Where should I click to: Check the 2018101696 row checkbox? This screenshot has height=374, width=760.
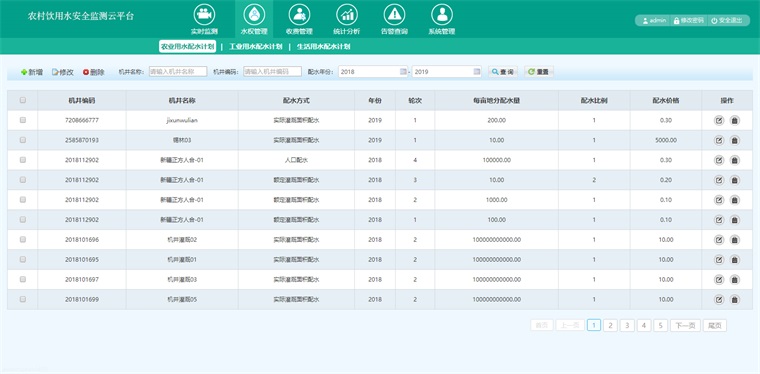point(23,239)
